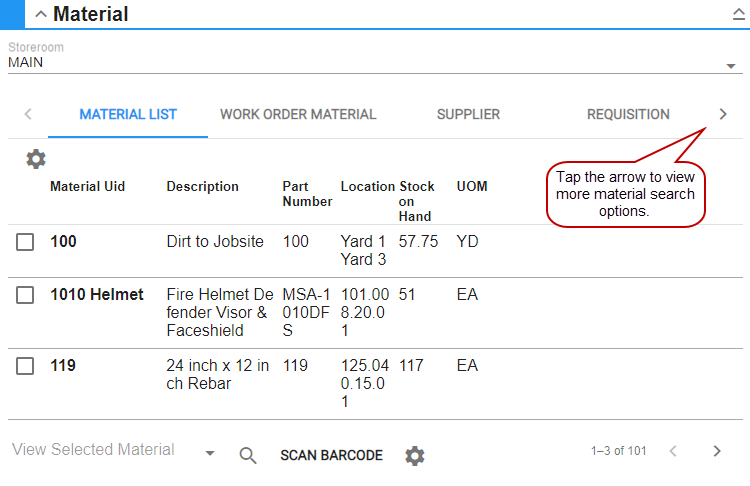Select the 1010 Helmet row checkbox
The image size is (750, 486).
tap(26, 296)
